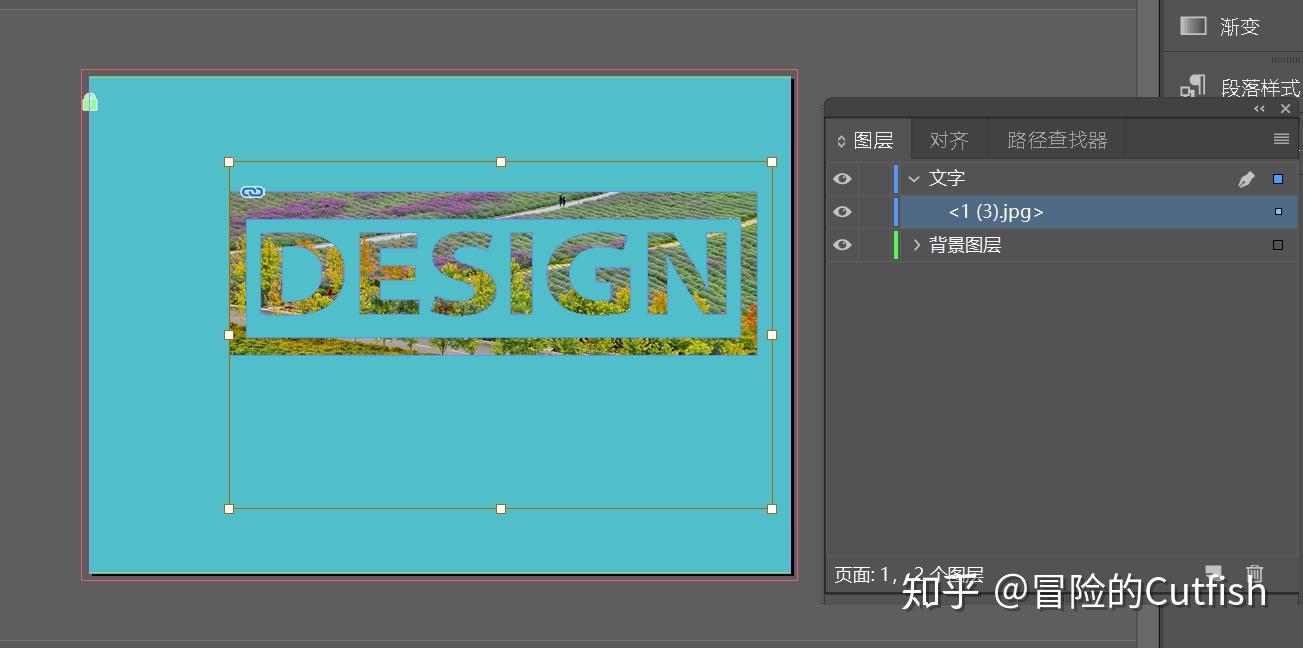Expand the 背景图层 layer
The image size is (1303, 648).
[916, 245]
